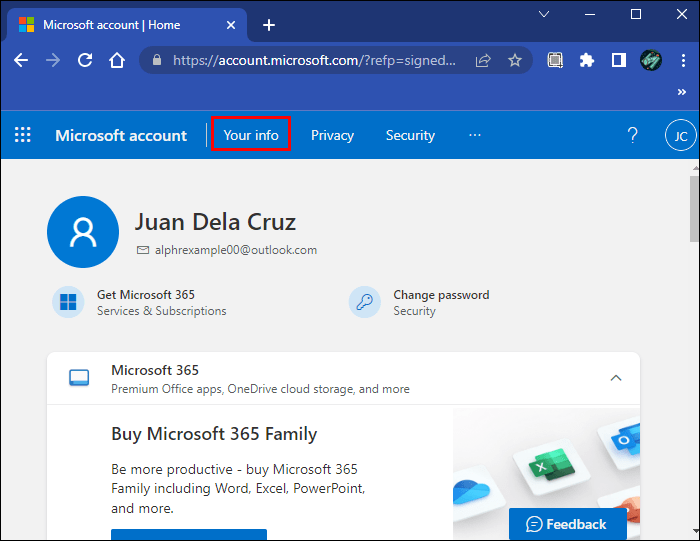Open the JC account manager avatar

pos(680,135)
